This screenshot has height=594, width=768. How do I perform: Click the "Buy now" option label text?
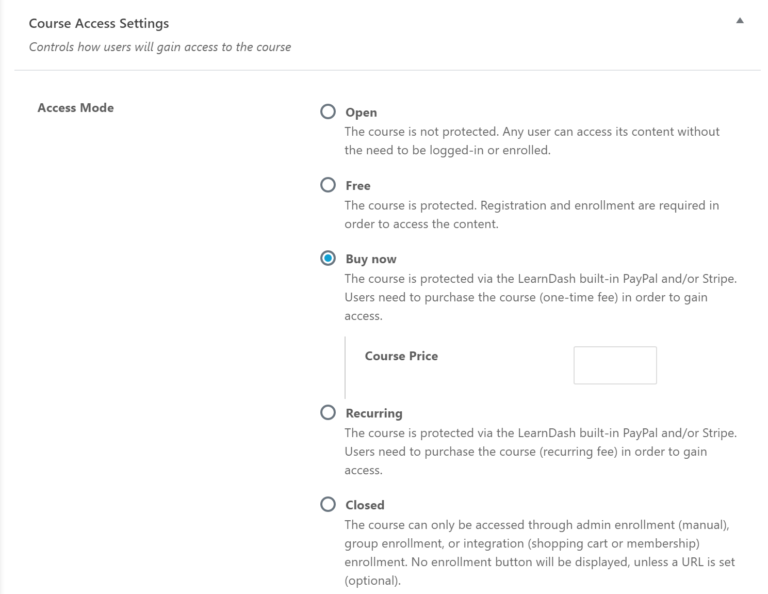[x=370, y=259]
